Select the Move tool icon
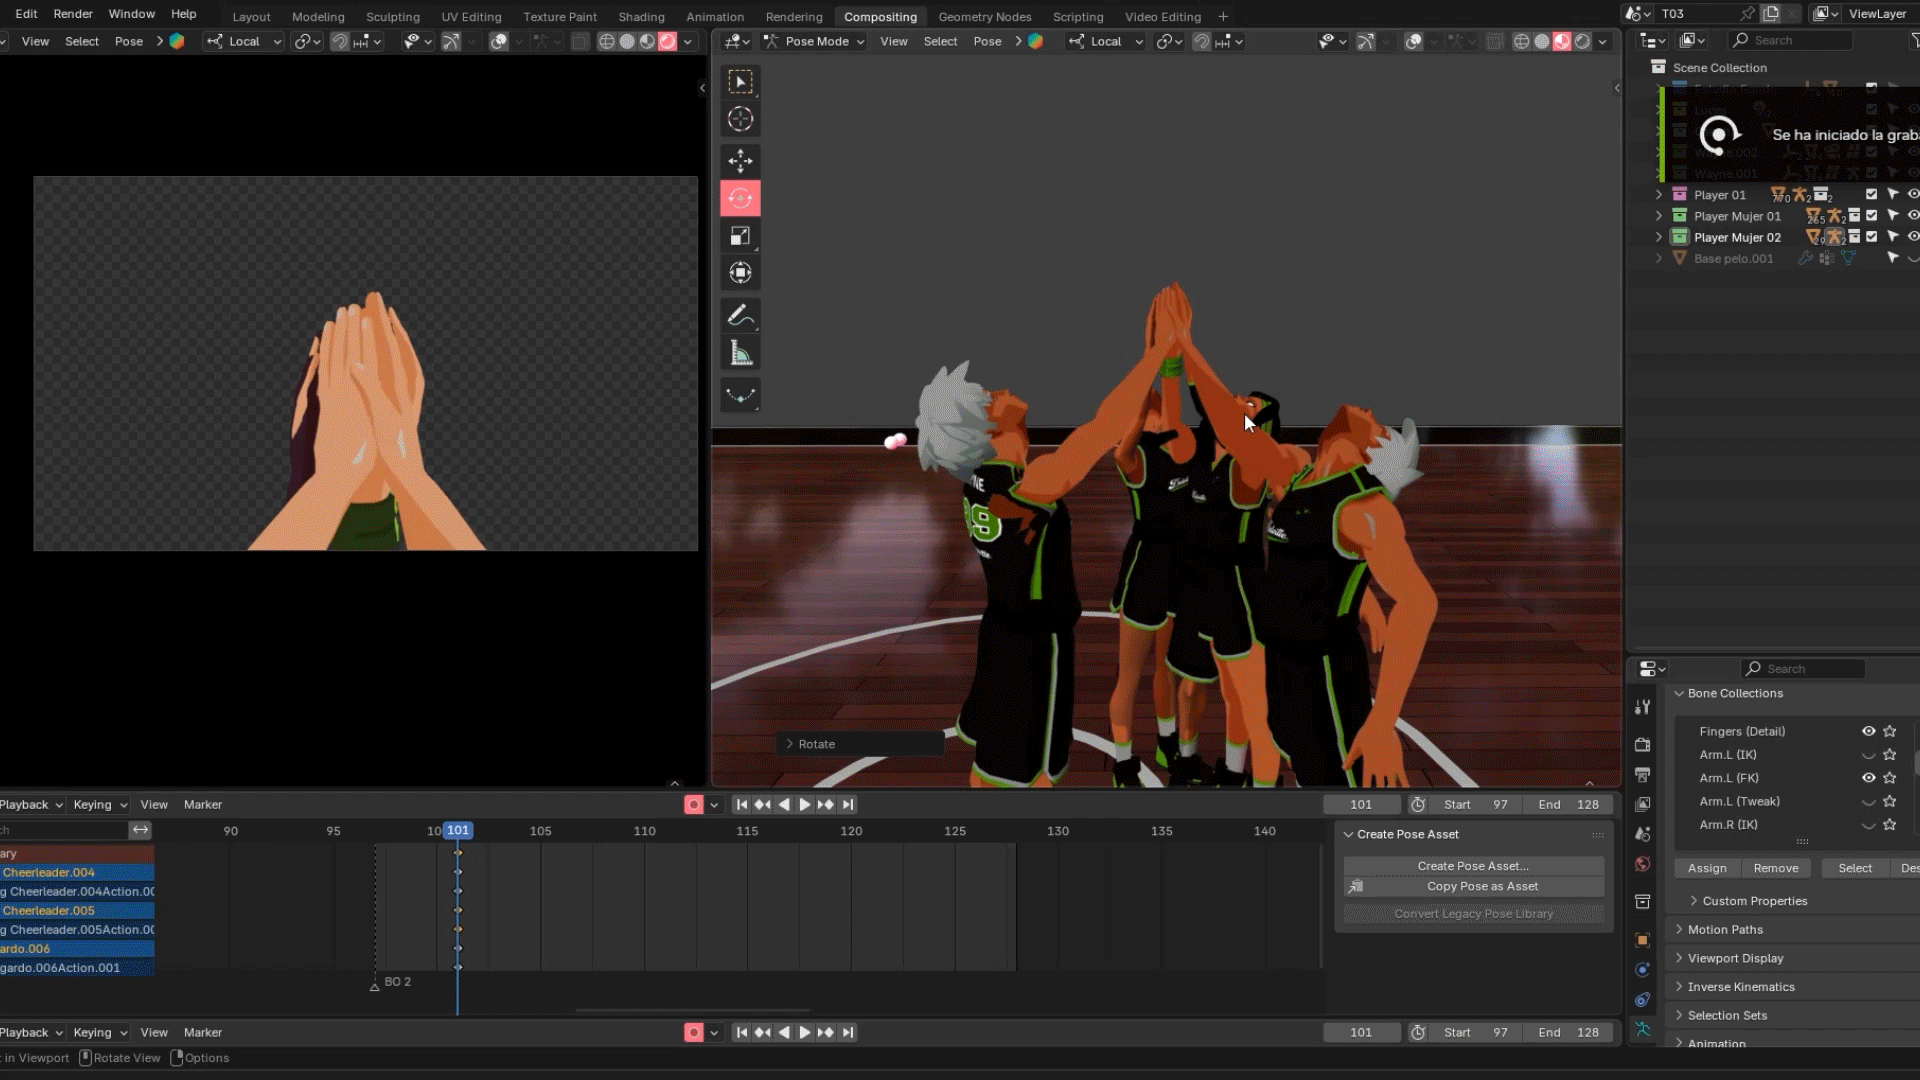Screen dimensions: 1920x1080 pyautogui.click(x=740, y=161)
